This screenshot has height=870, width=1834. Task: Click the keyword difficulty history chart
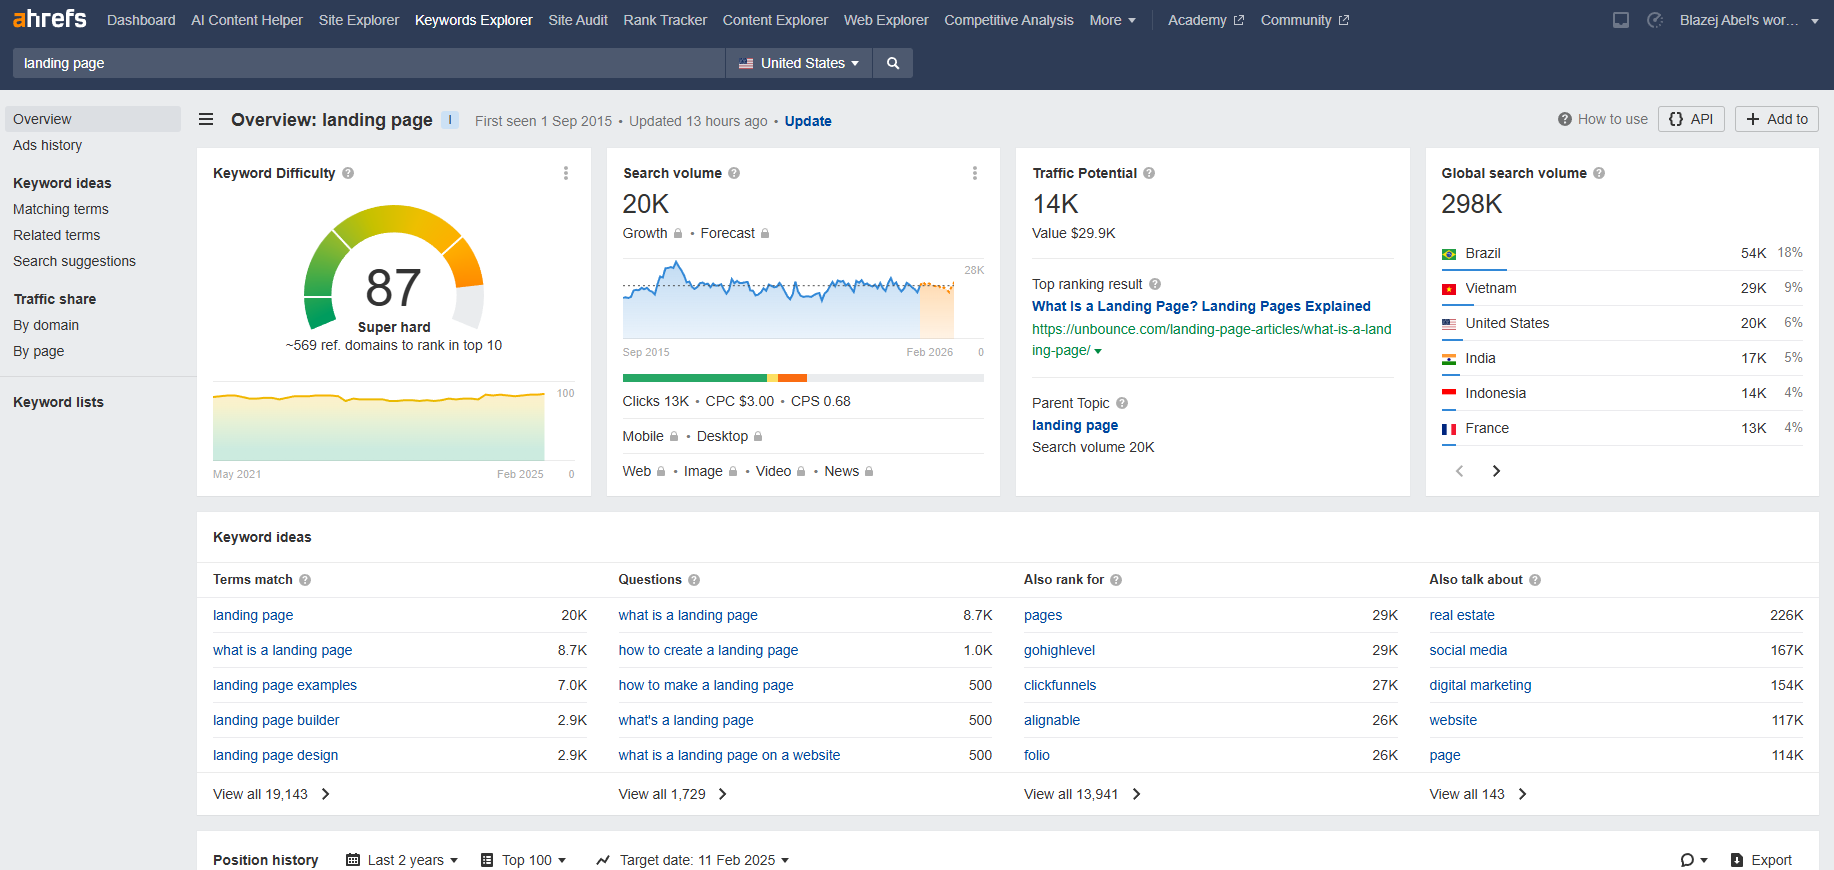379,427
